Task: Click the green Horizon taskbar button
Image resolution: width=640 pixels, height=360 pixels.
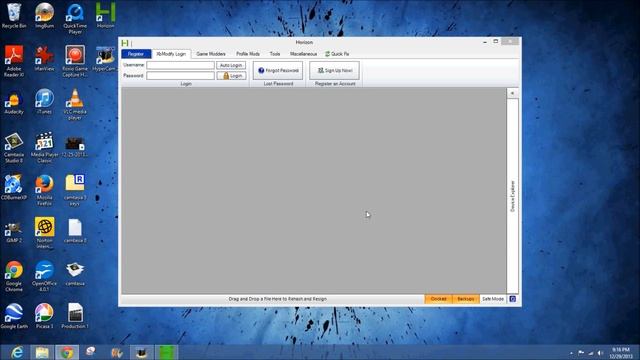Action: [x=167, y=352]
